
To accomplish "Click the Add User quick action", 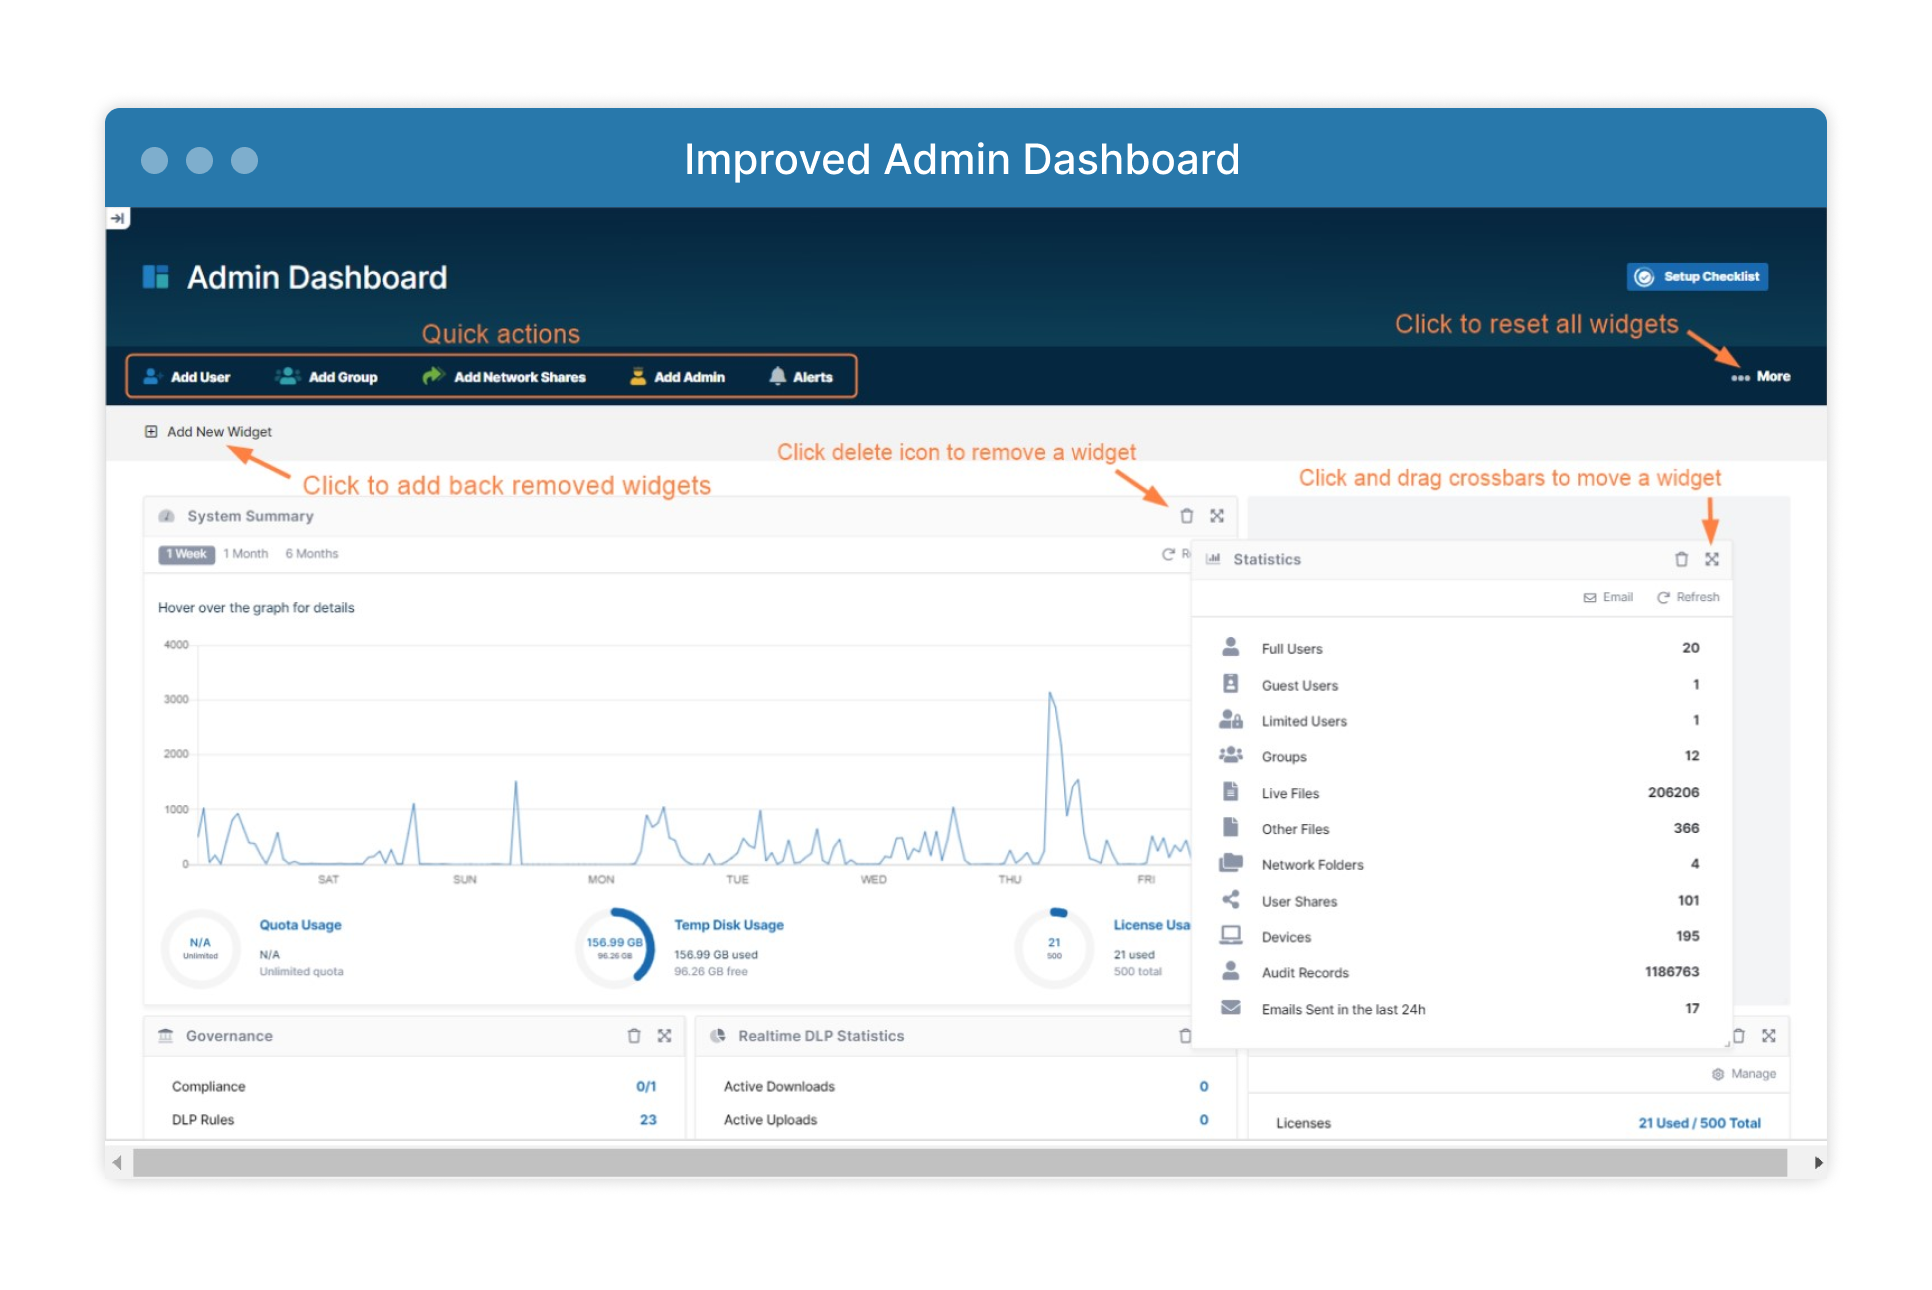I will pyautogui.click(x=187, y=377).
